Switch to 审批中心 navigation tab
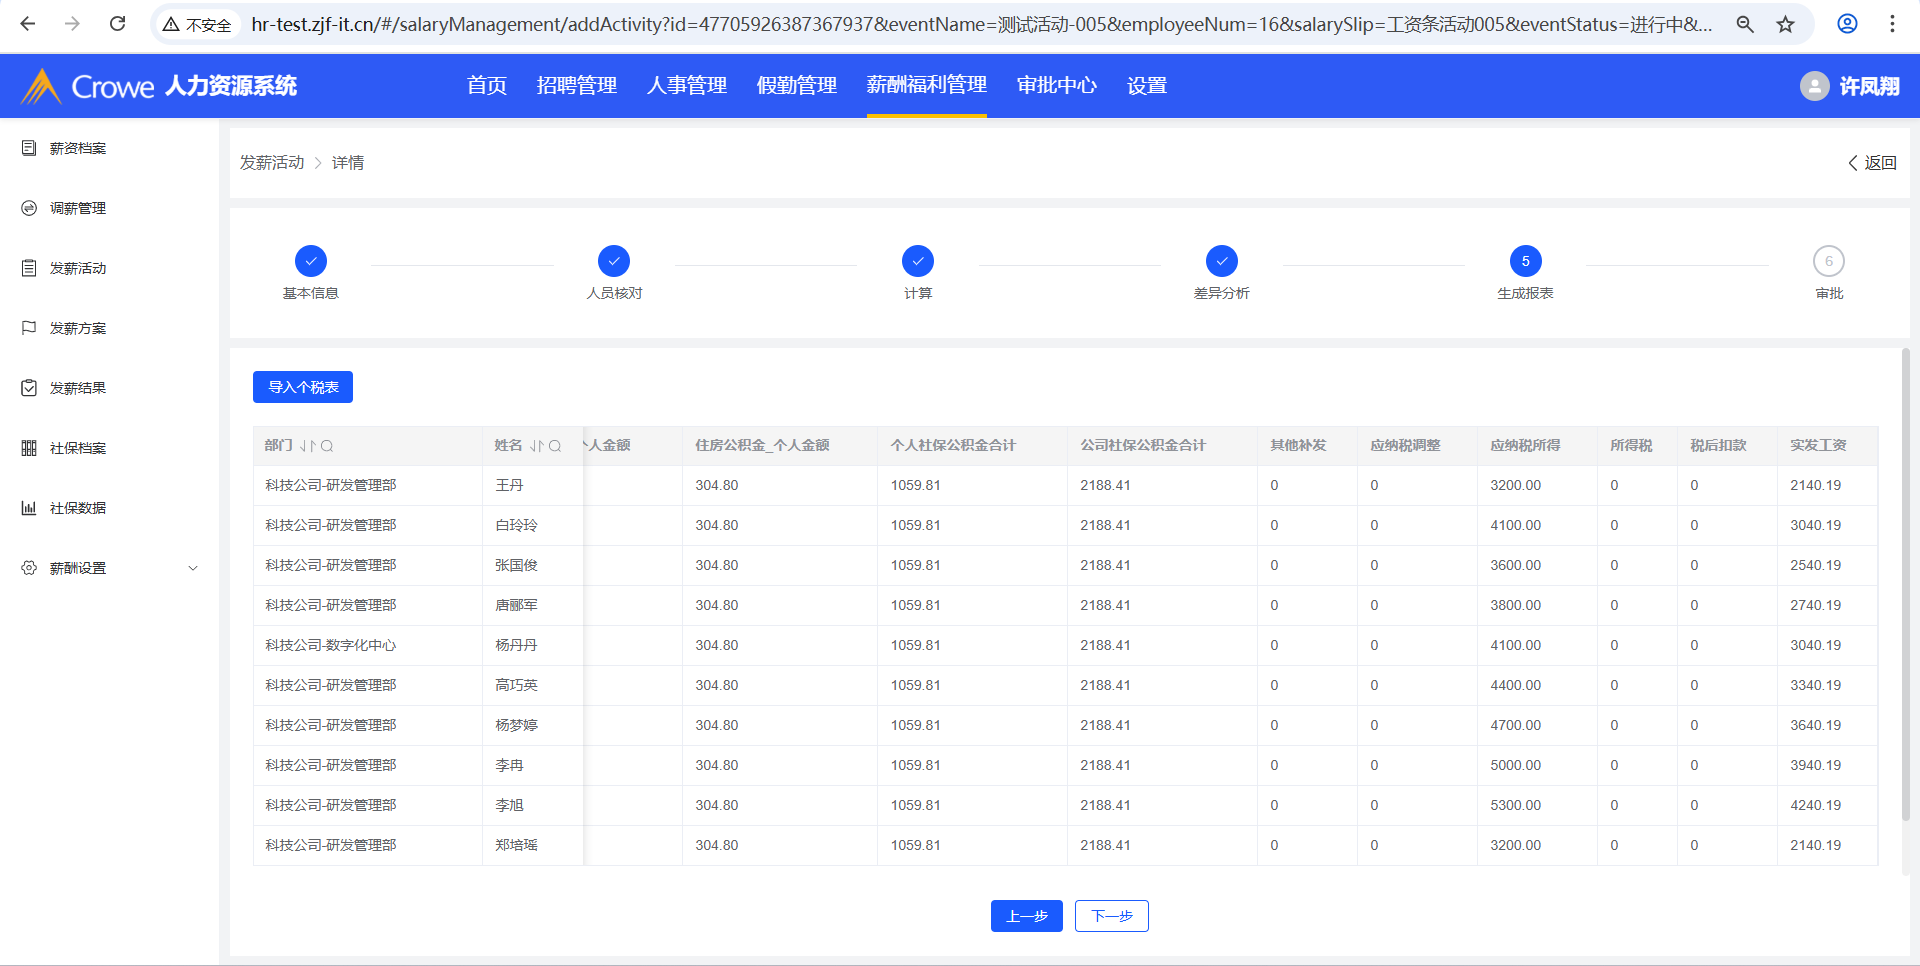Screen dimensions: 1920x966 pyautogui.click(x=1056, y=86)
